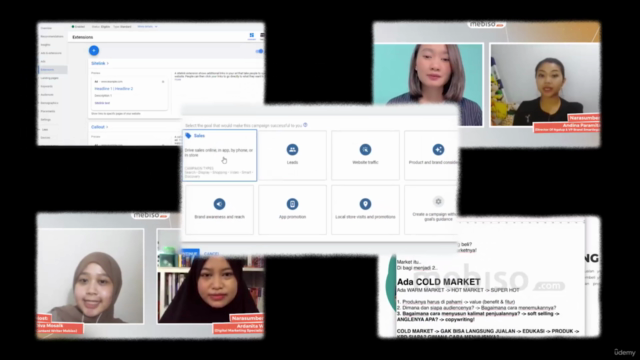Choose Product and brand consideration goal icon
Screen dimensions: 640x360
pyautogui.click(x=438, y=150)
